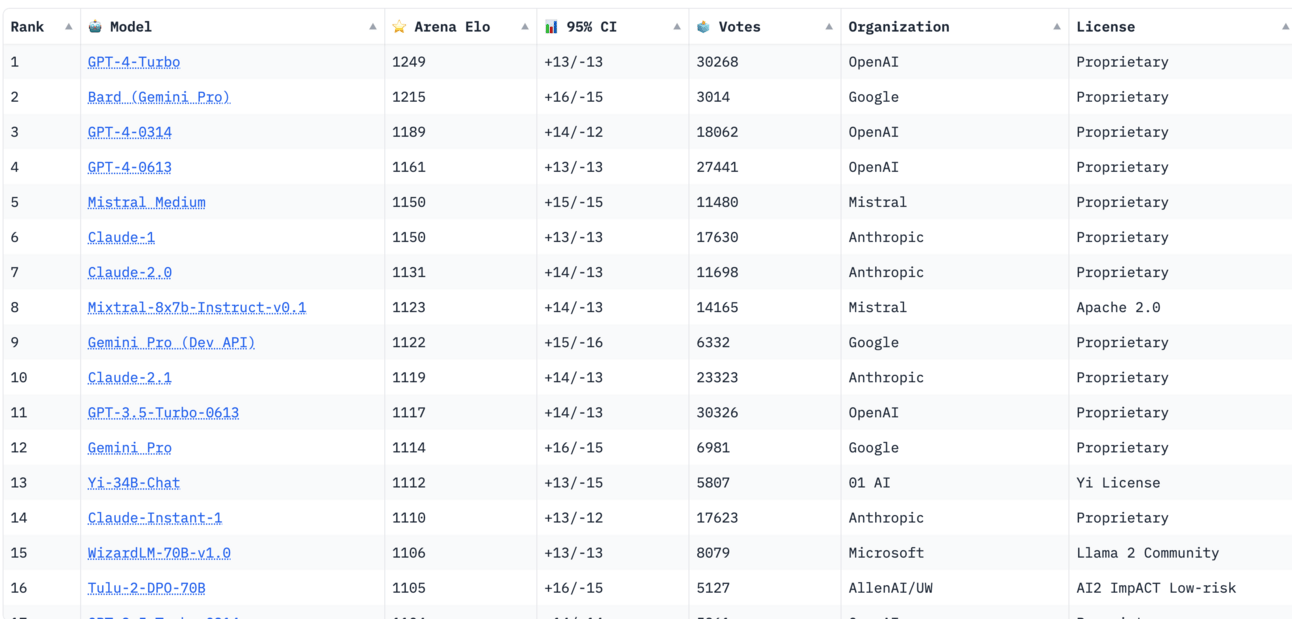1292x619 pixels.
Task: Sort table by Rank arrow
Action: pos(69,27)
